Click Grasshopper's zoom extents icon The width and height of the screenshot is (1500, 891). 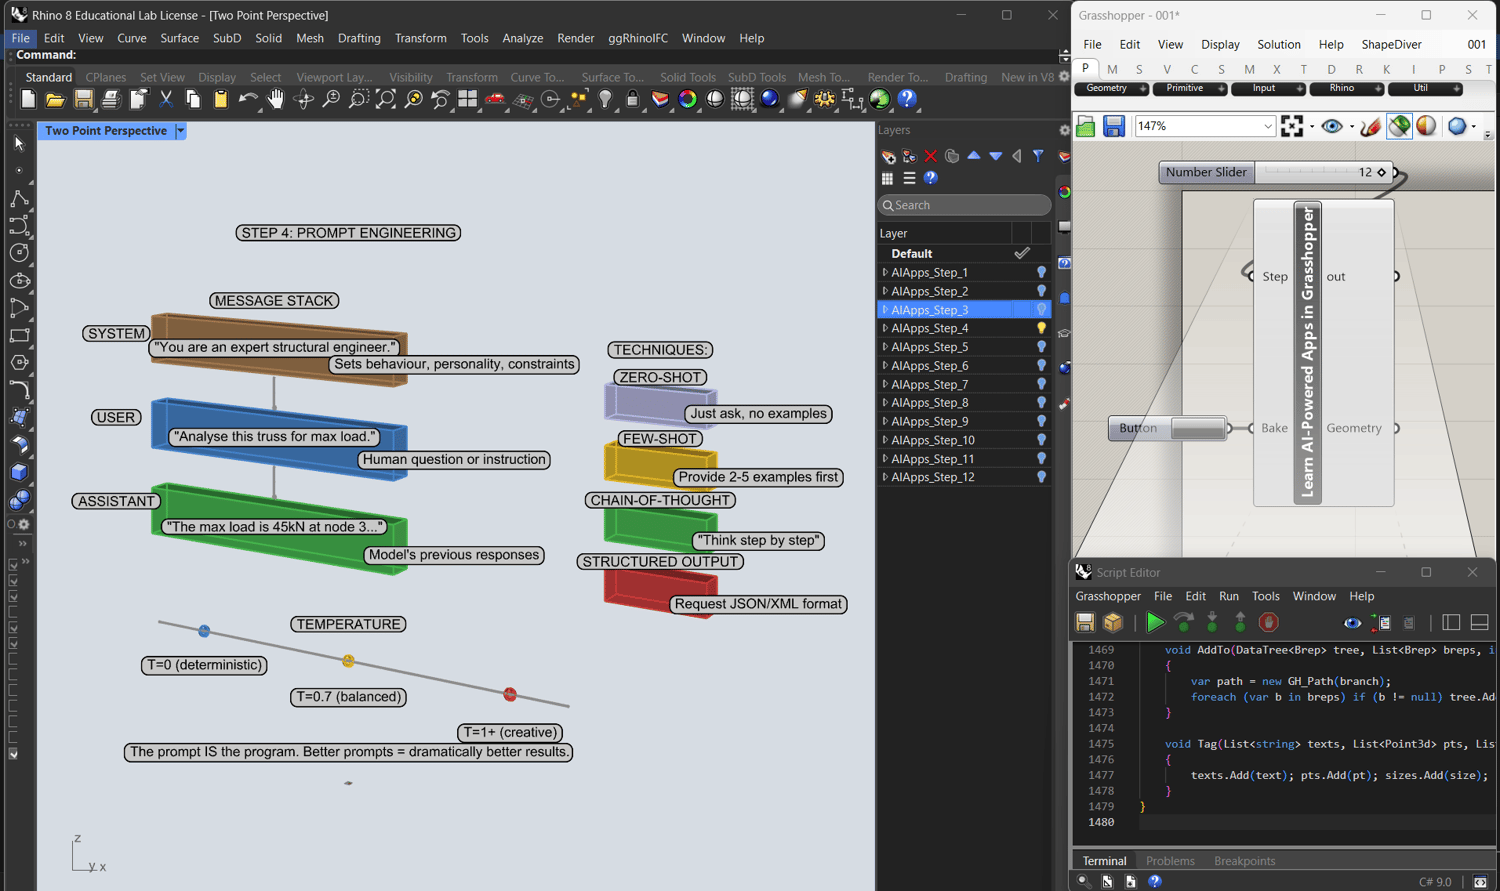(1292, 126)
